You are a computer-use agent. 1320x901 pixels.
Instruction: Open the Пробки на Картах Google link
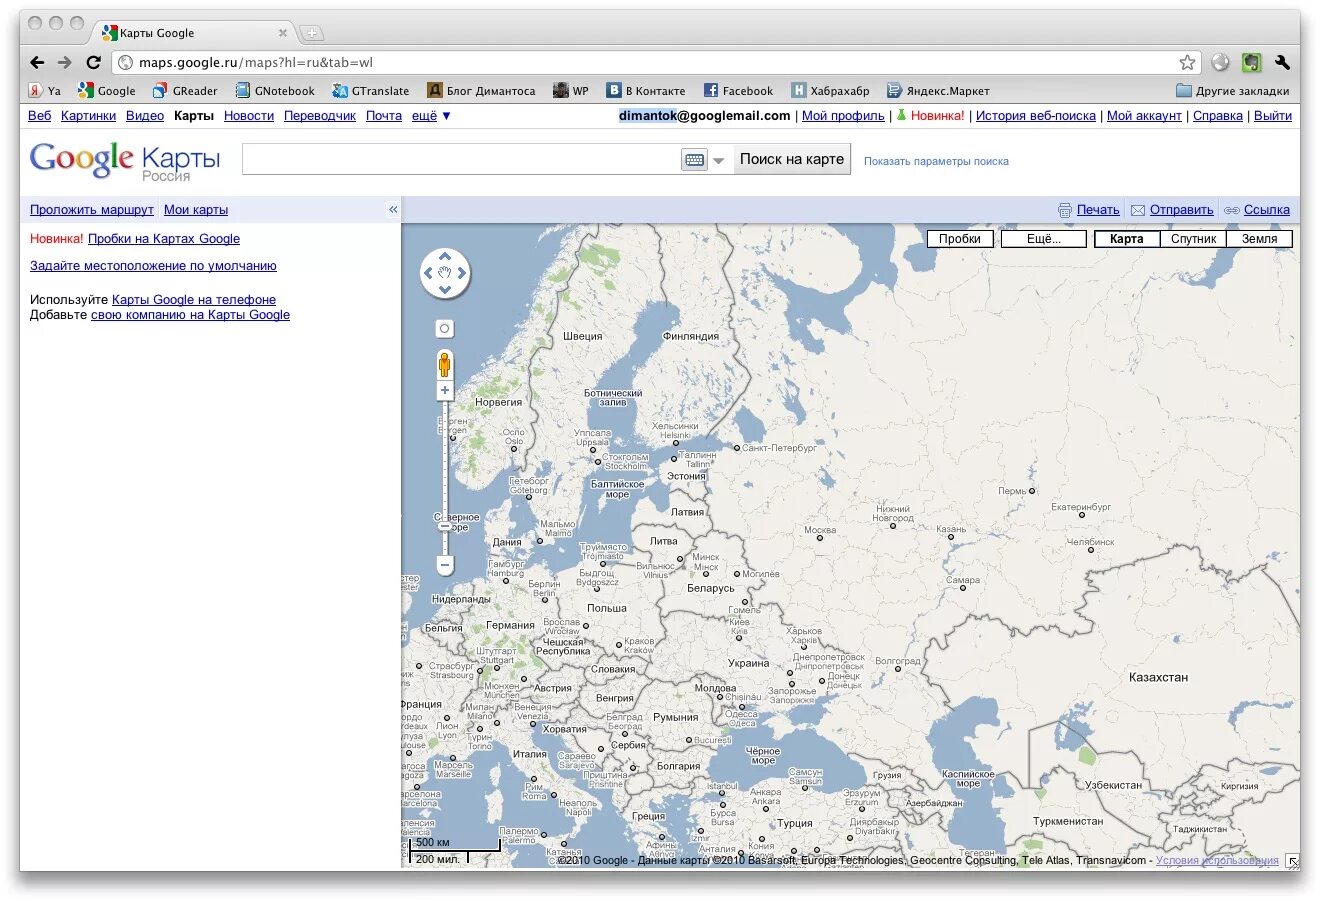[164, 239]
